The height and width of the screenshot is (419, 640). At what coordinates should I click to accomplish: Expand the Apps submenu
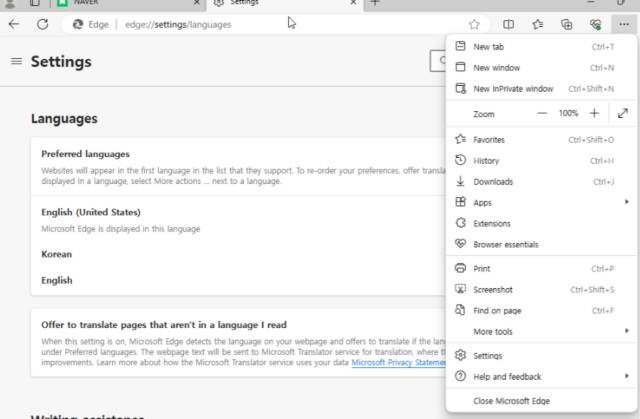[541, 202]
